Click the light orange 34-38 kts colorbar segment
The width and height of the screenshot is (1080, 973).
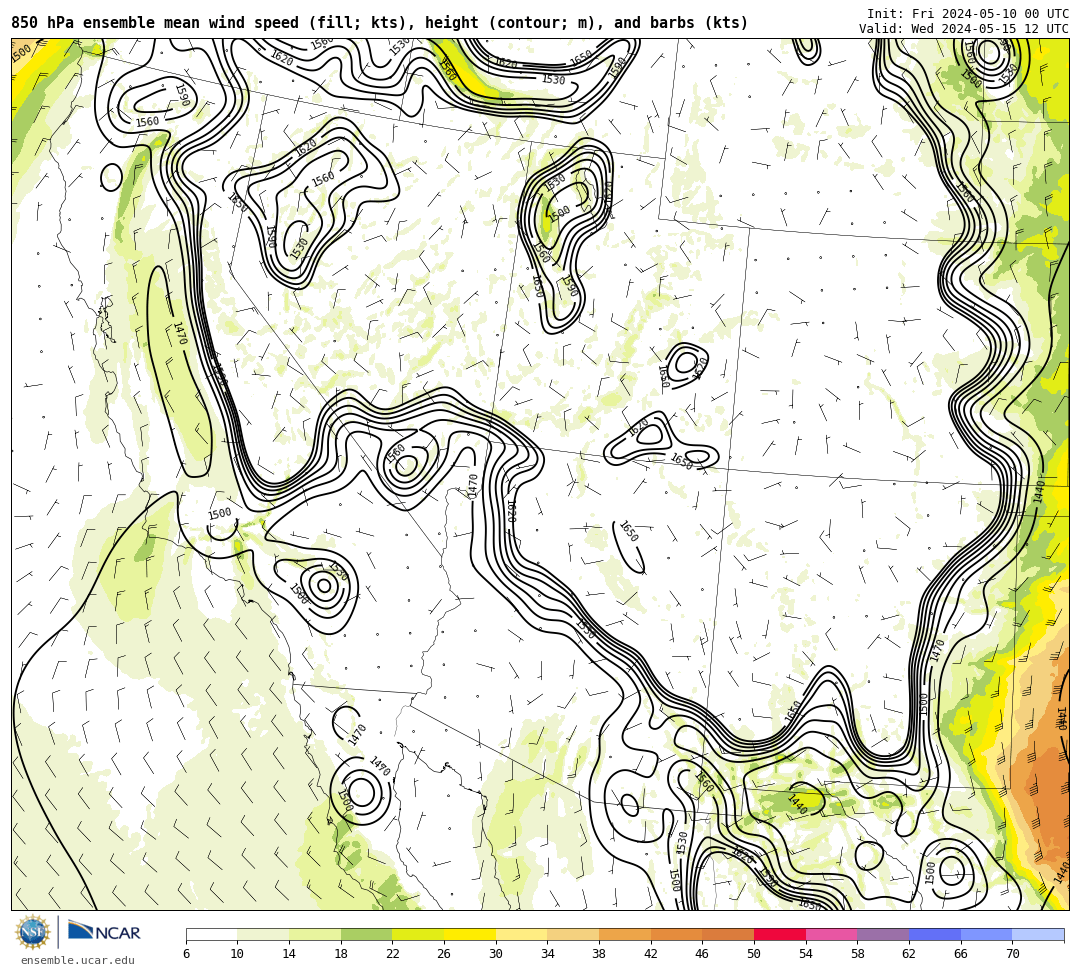point(573,935)
